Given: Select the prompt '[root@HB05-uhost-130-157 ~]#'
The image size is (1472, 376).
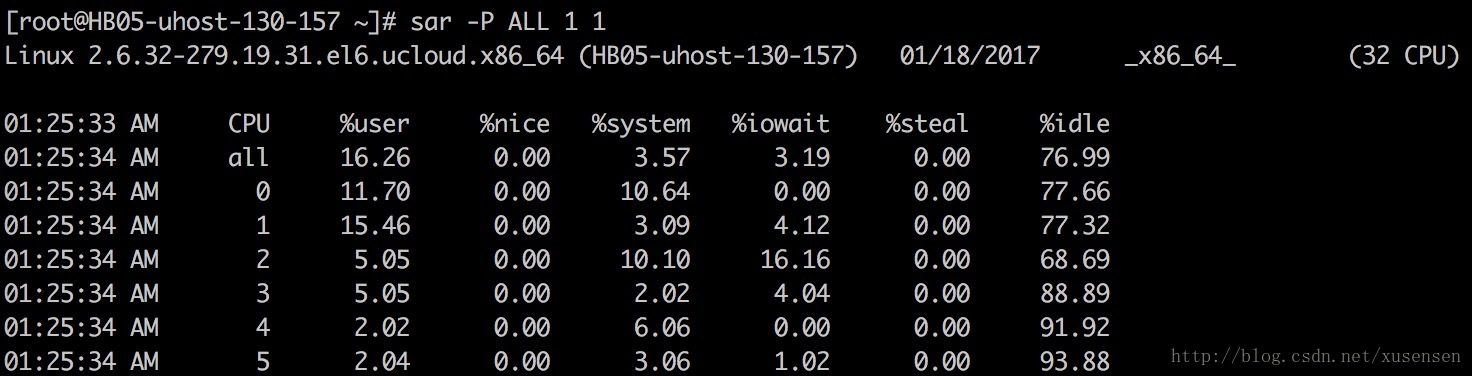Looking at the screenshot, I should coord(201,22).
